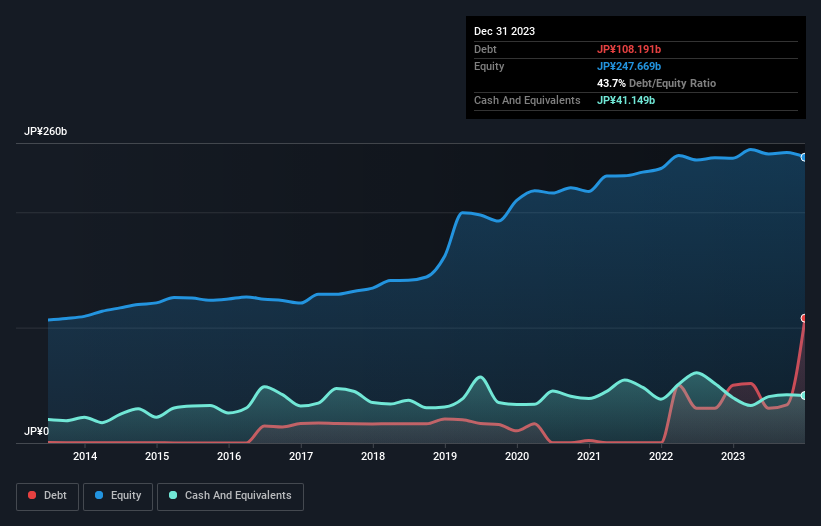This screenshot has width=821, height=526.
Task: Select the 2019 x-axis year label
Action: (x=445, y=457)
